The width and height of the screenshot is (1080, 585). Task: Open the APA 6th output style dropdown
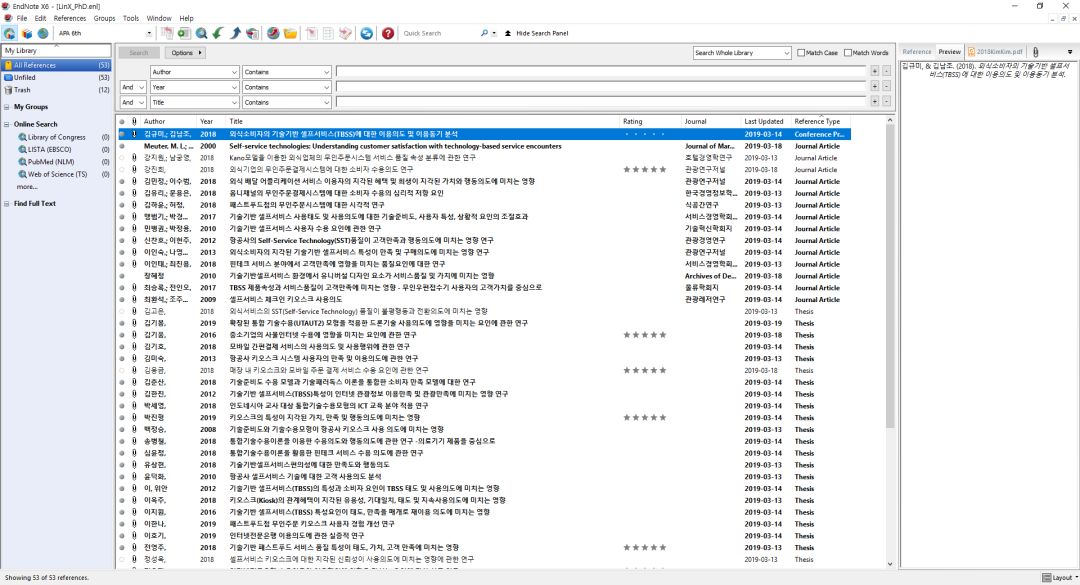(x=149, y=33)
